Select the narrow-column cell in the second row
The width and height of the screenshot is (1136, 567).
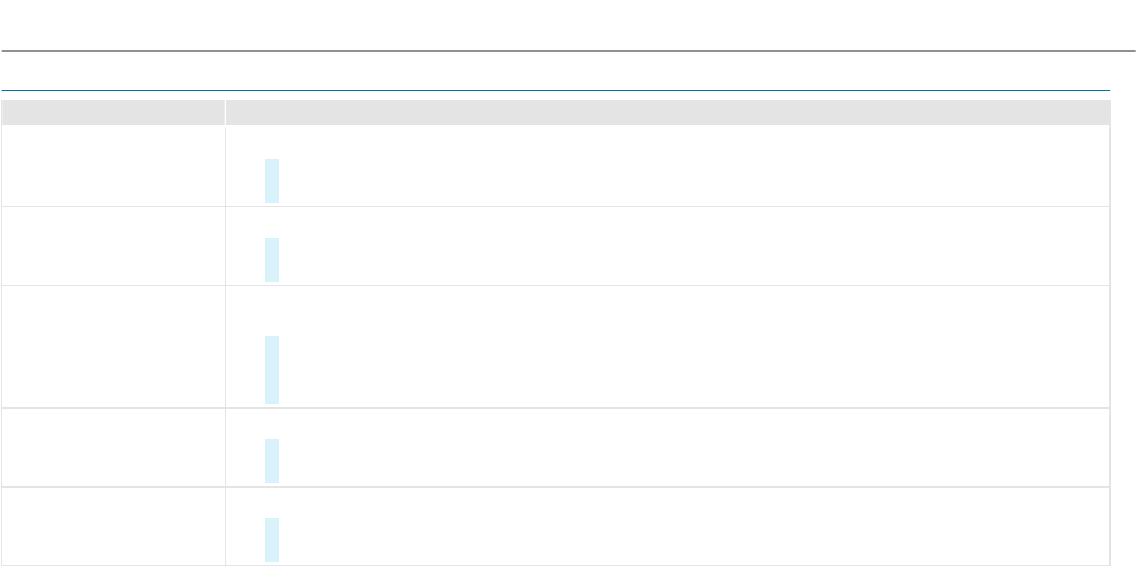click(113, 246)
